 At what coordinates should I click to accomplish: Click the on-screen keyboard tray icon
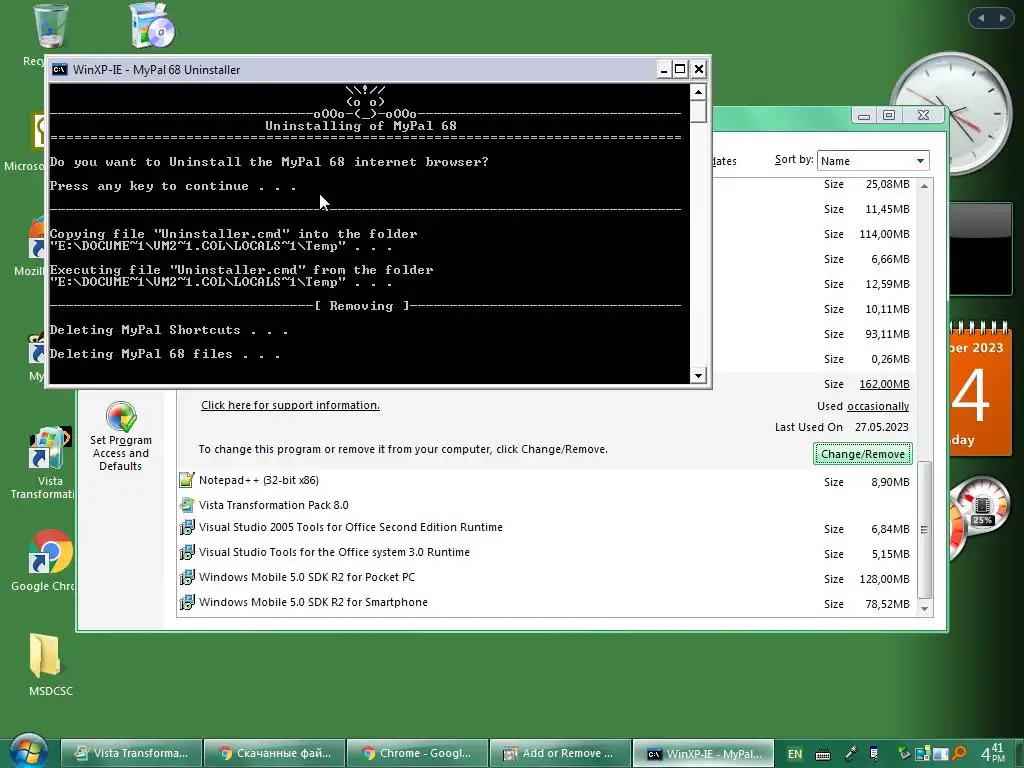tap(823, 754)
